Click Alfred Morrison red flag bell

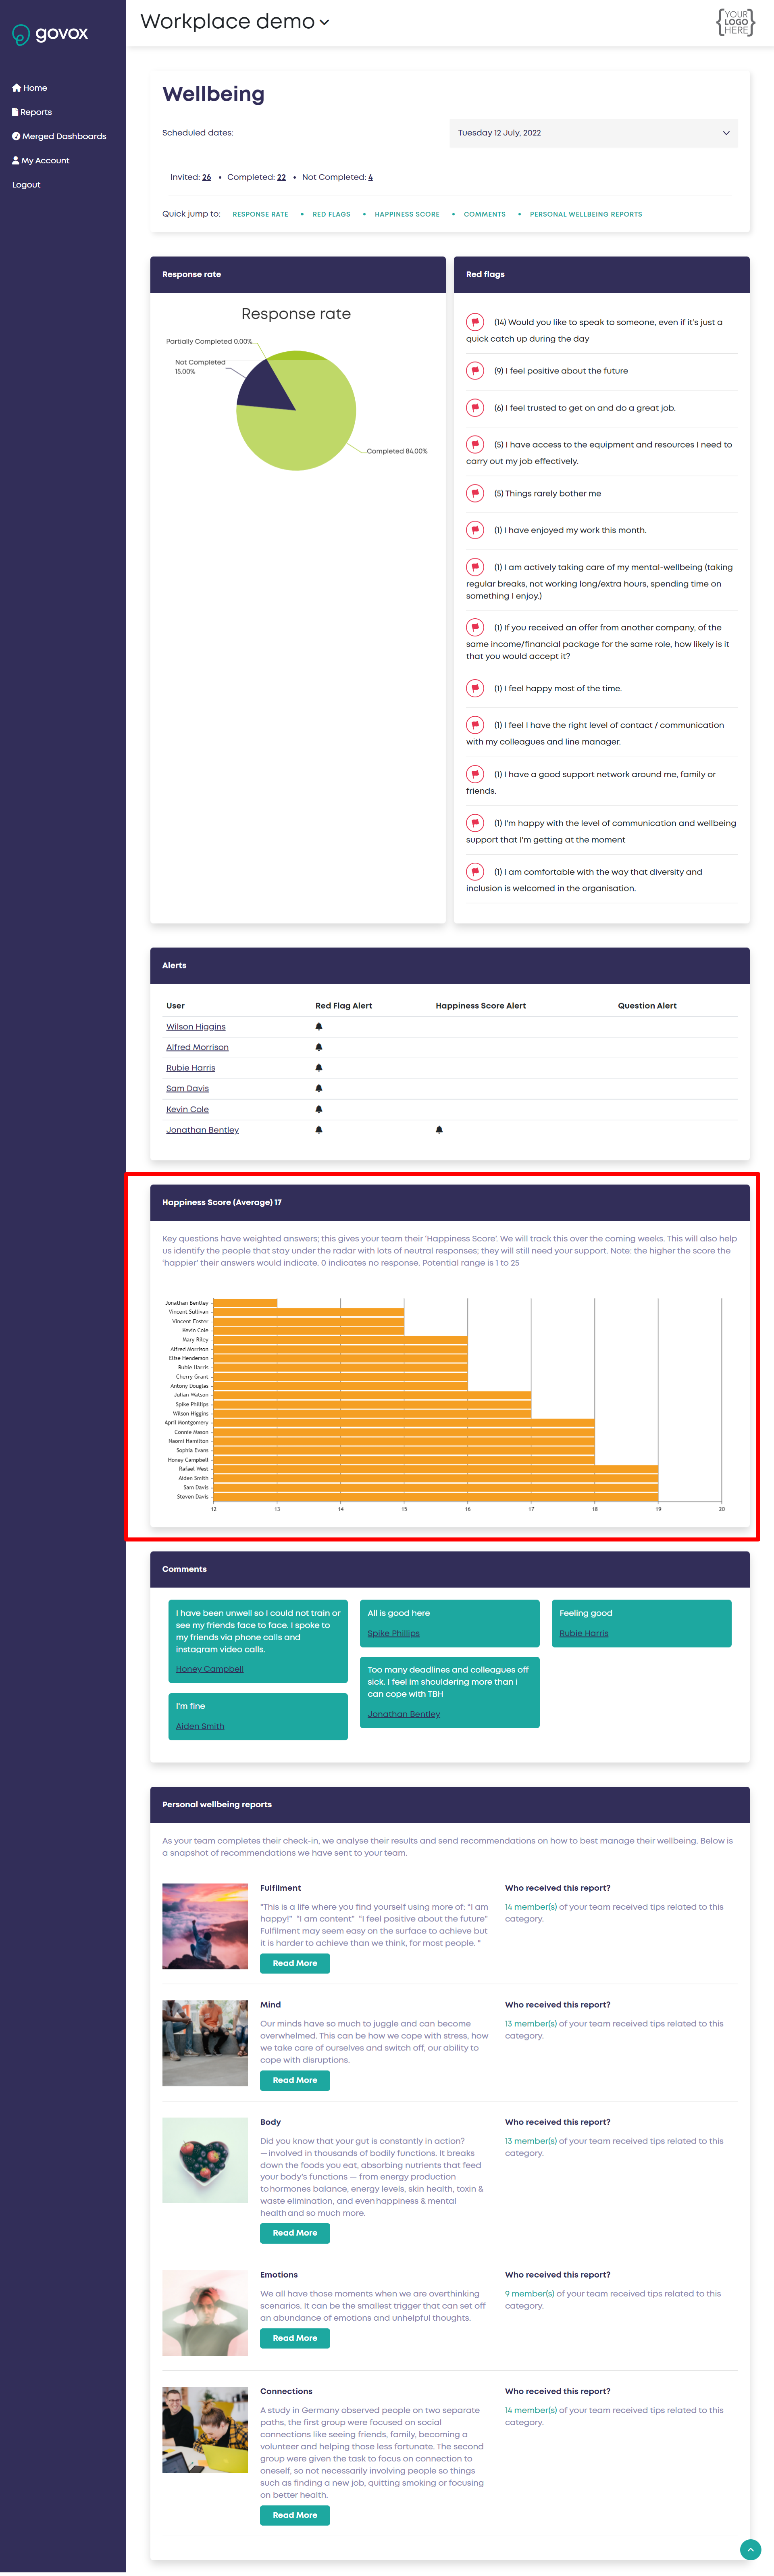(x=319, y=1047)
